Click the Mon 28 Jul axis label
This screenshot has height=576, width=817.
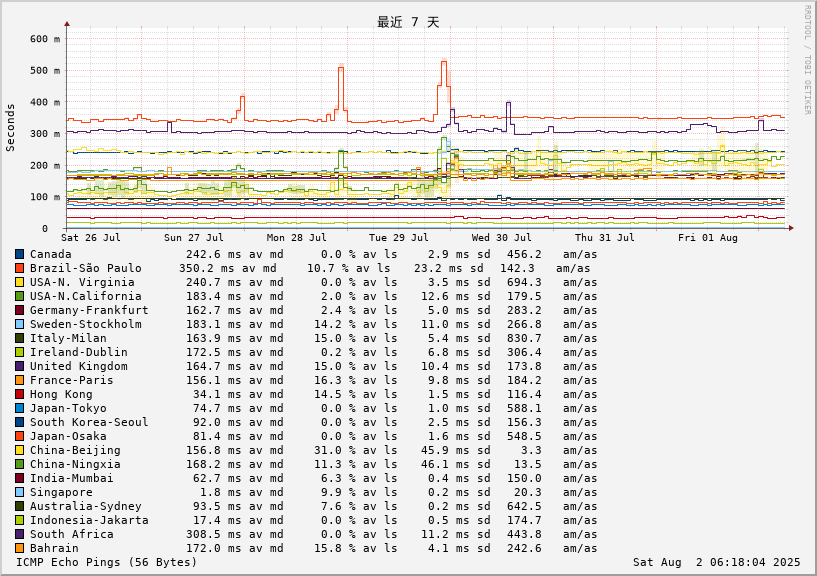click(x=296, y=238)
